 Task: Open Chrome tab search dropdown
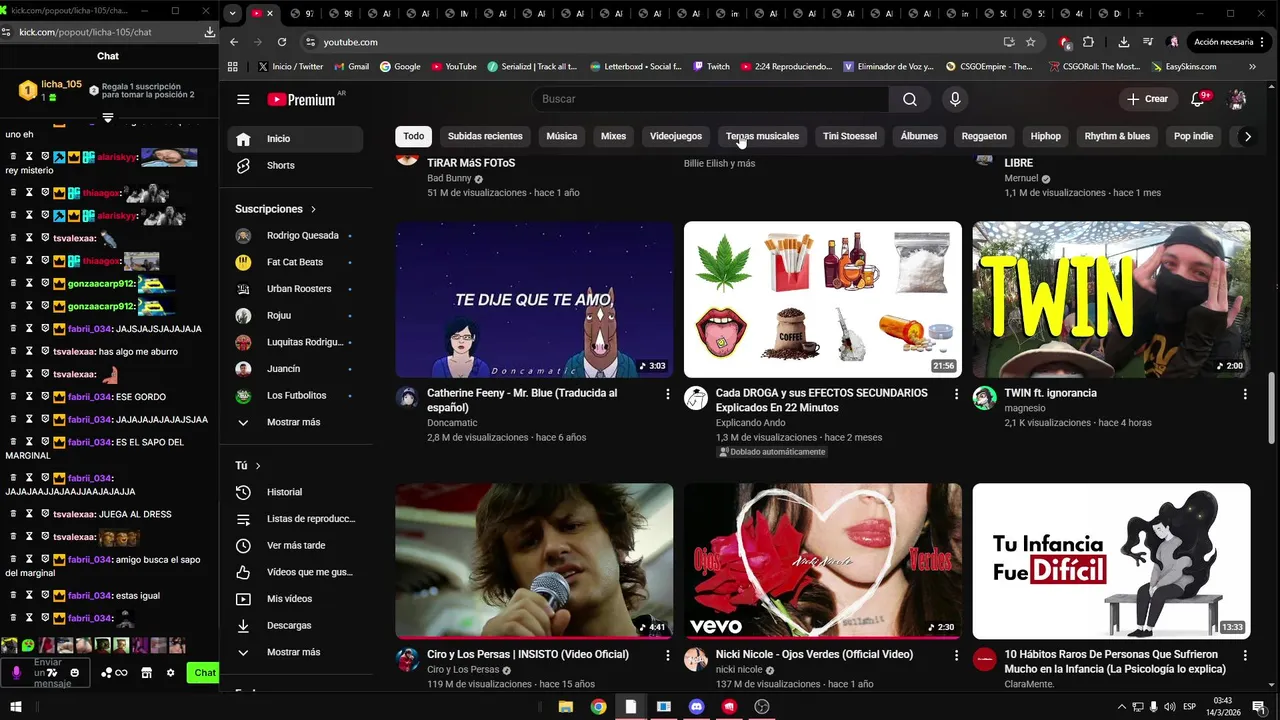[232, 13]
